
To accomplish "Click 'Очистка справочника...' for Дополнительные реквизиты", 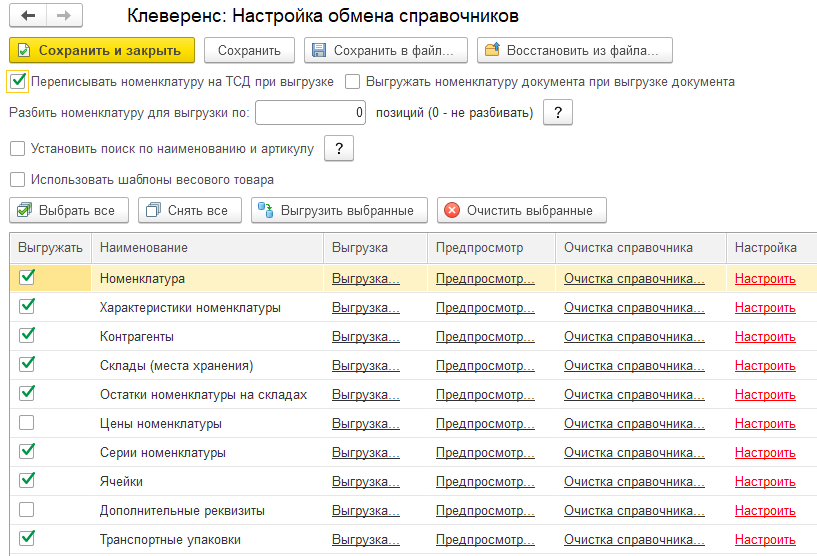I will pos(634,511).
